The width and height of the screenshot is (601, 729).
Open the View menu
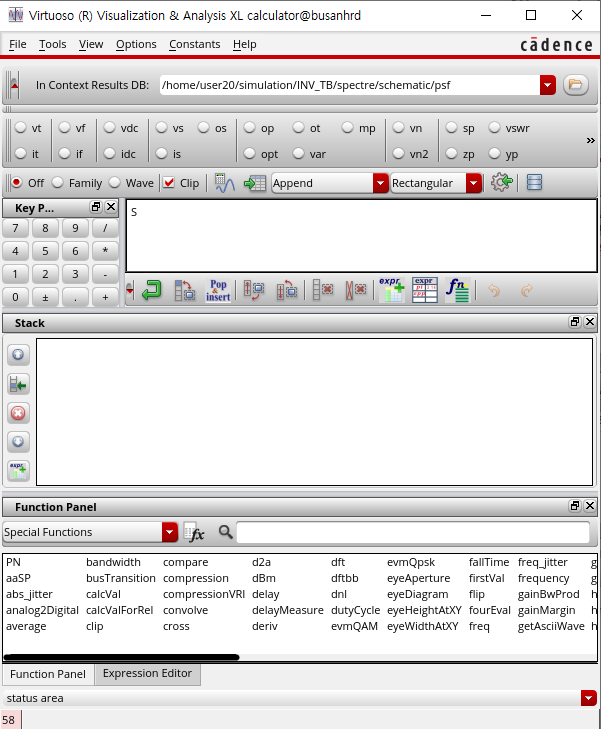pos(91,44)
